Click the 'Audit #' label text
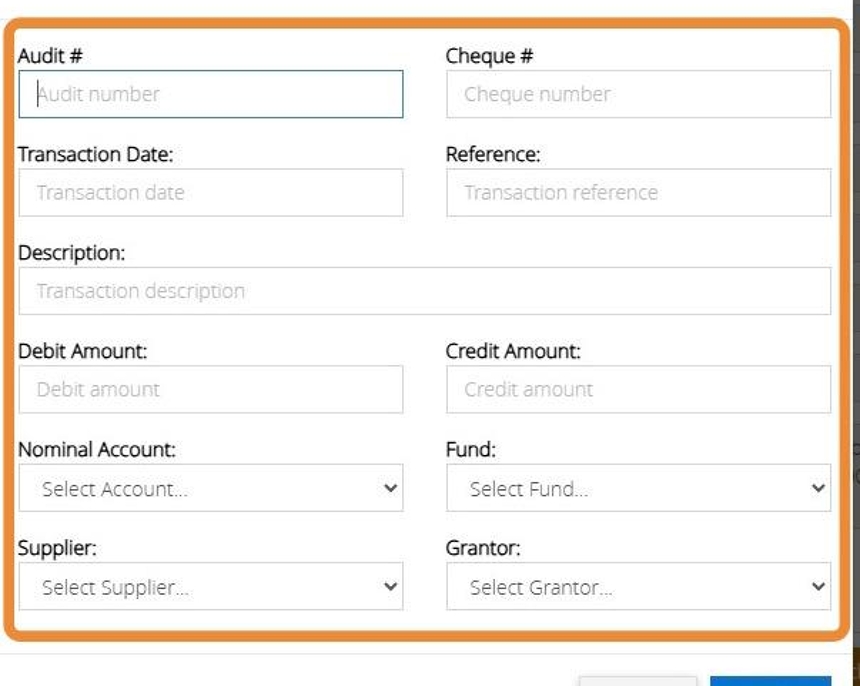The image size is (860, 686). 50,56
